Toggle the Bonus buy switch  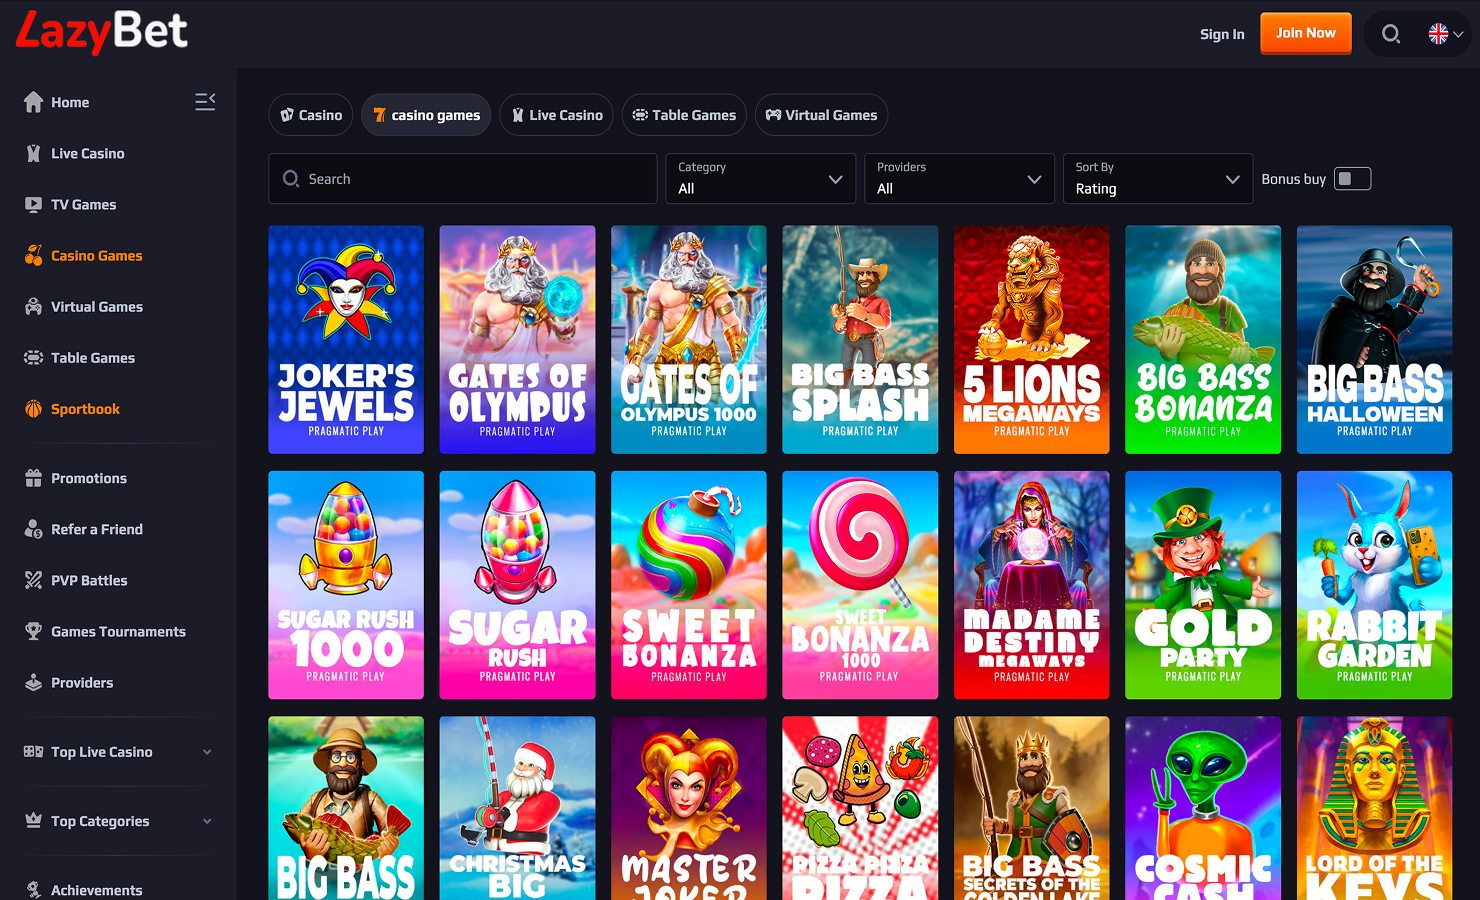pos(1352,179)
